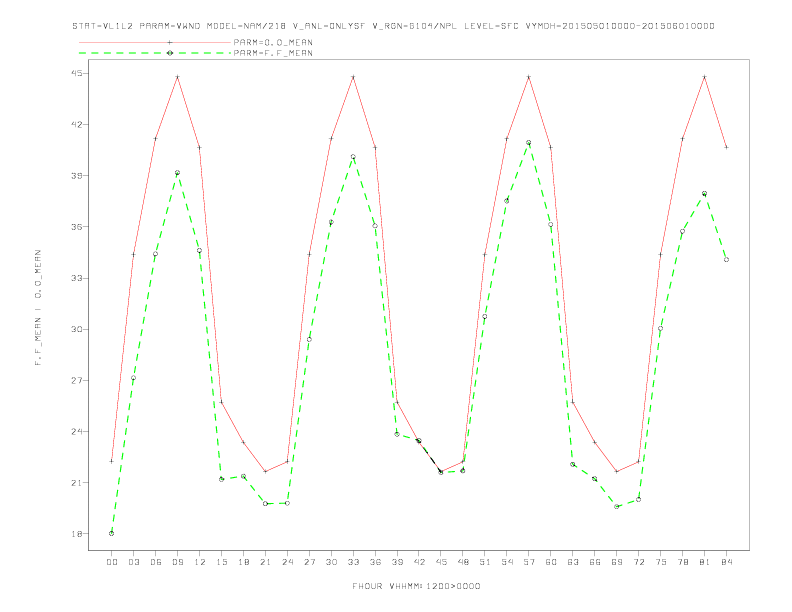Click the y-axis tick label 18
792x612 pixels.
pyautogui.click(x=77, y=534)
